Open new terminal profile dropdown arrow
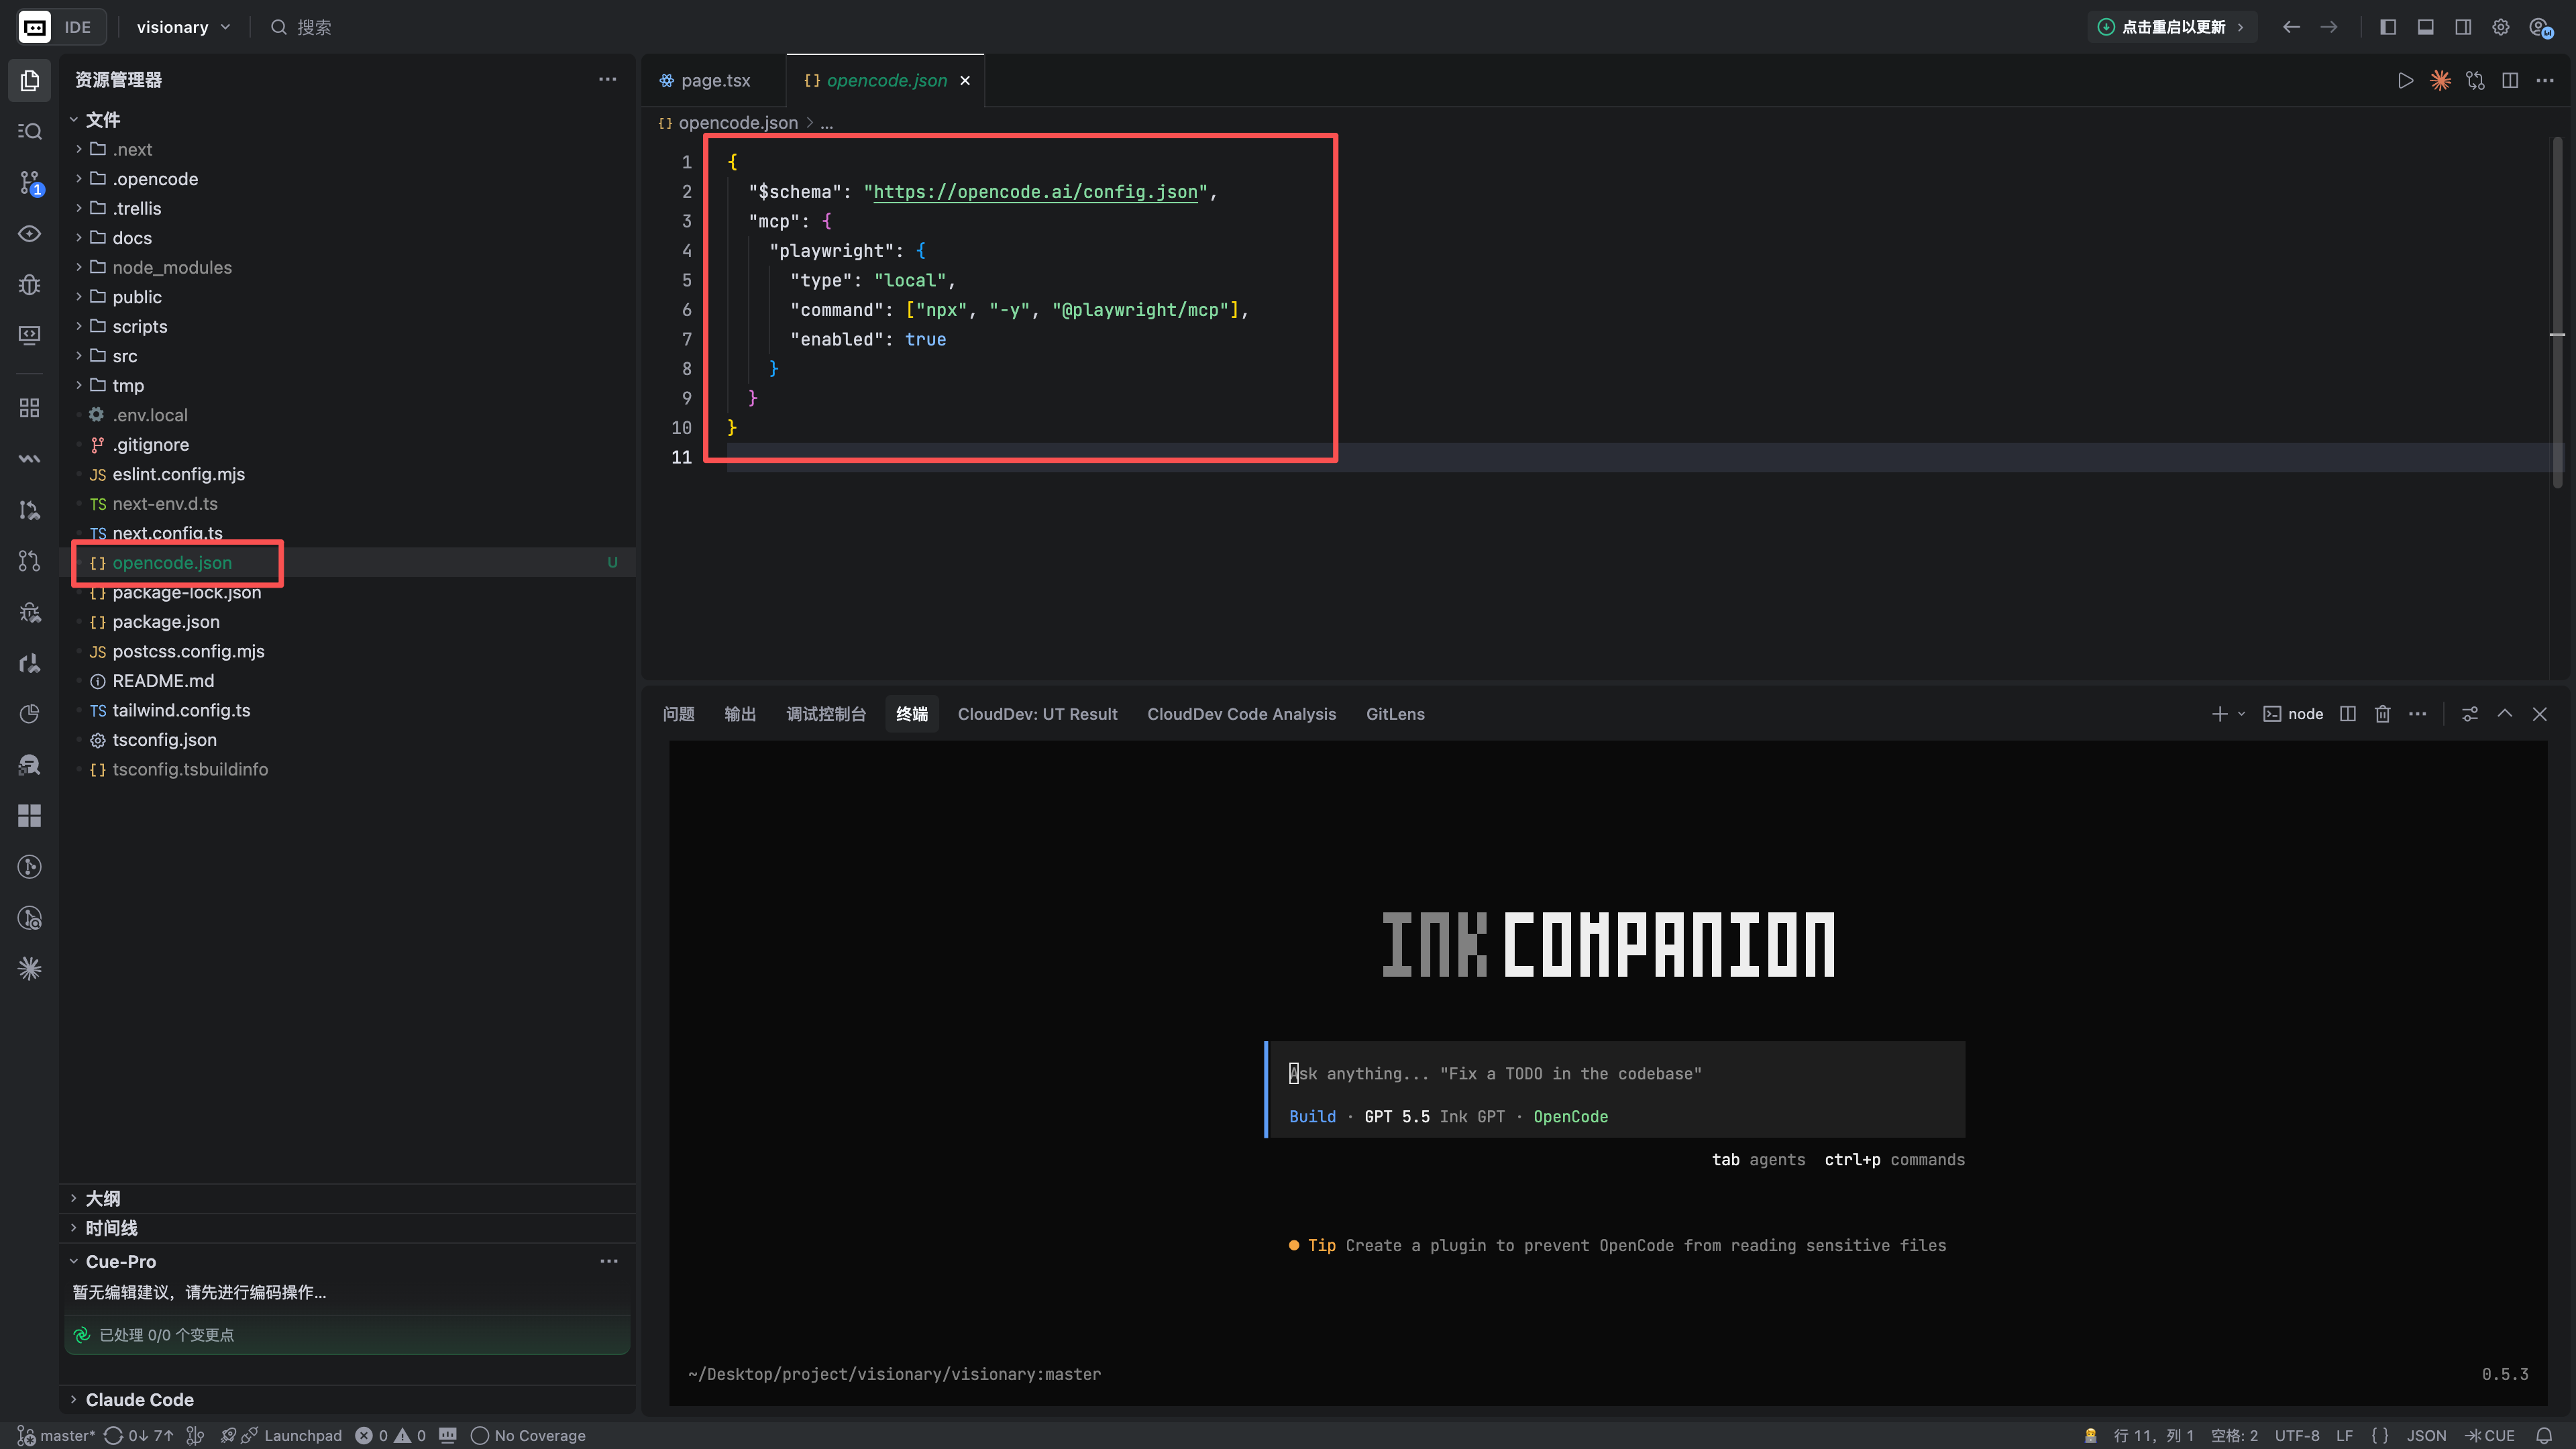2576x1449 pixels. coord(2241,713)
